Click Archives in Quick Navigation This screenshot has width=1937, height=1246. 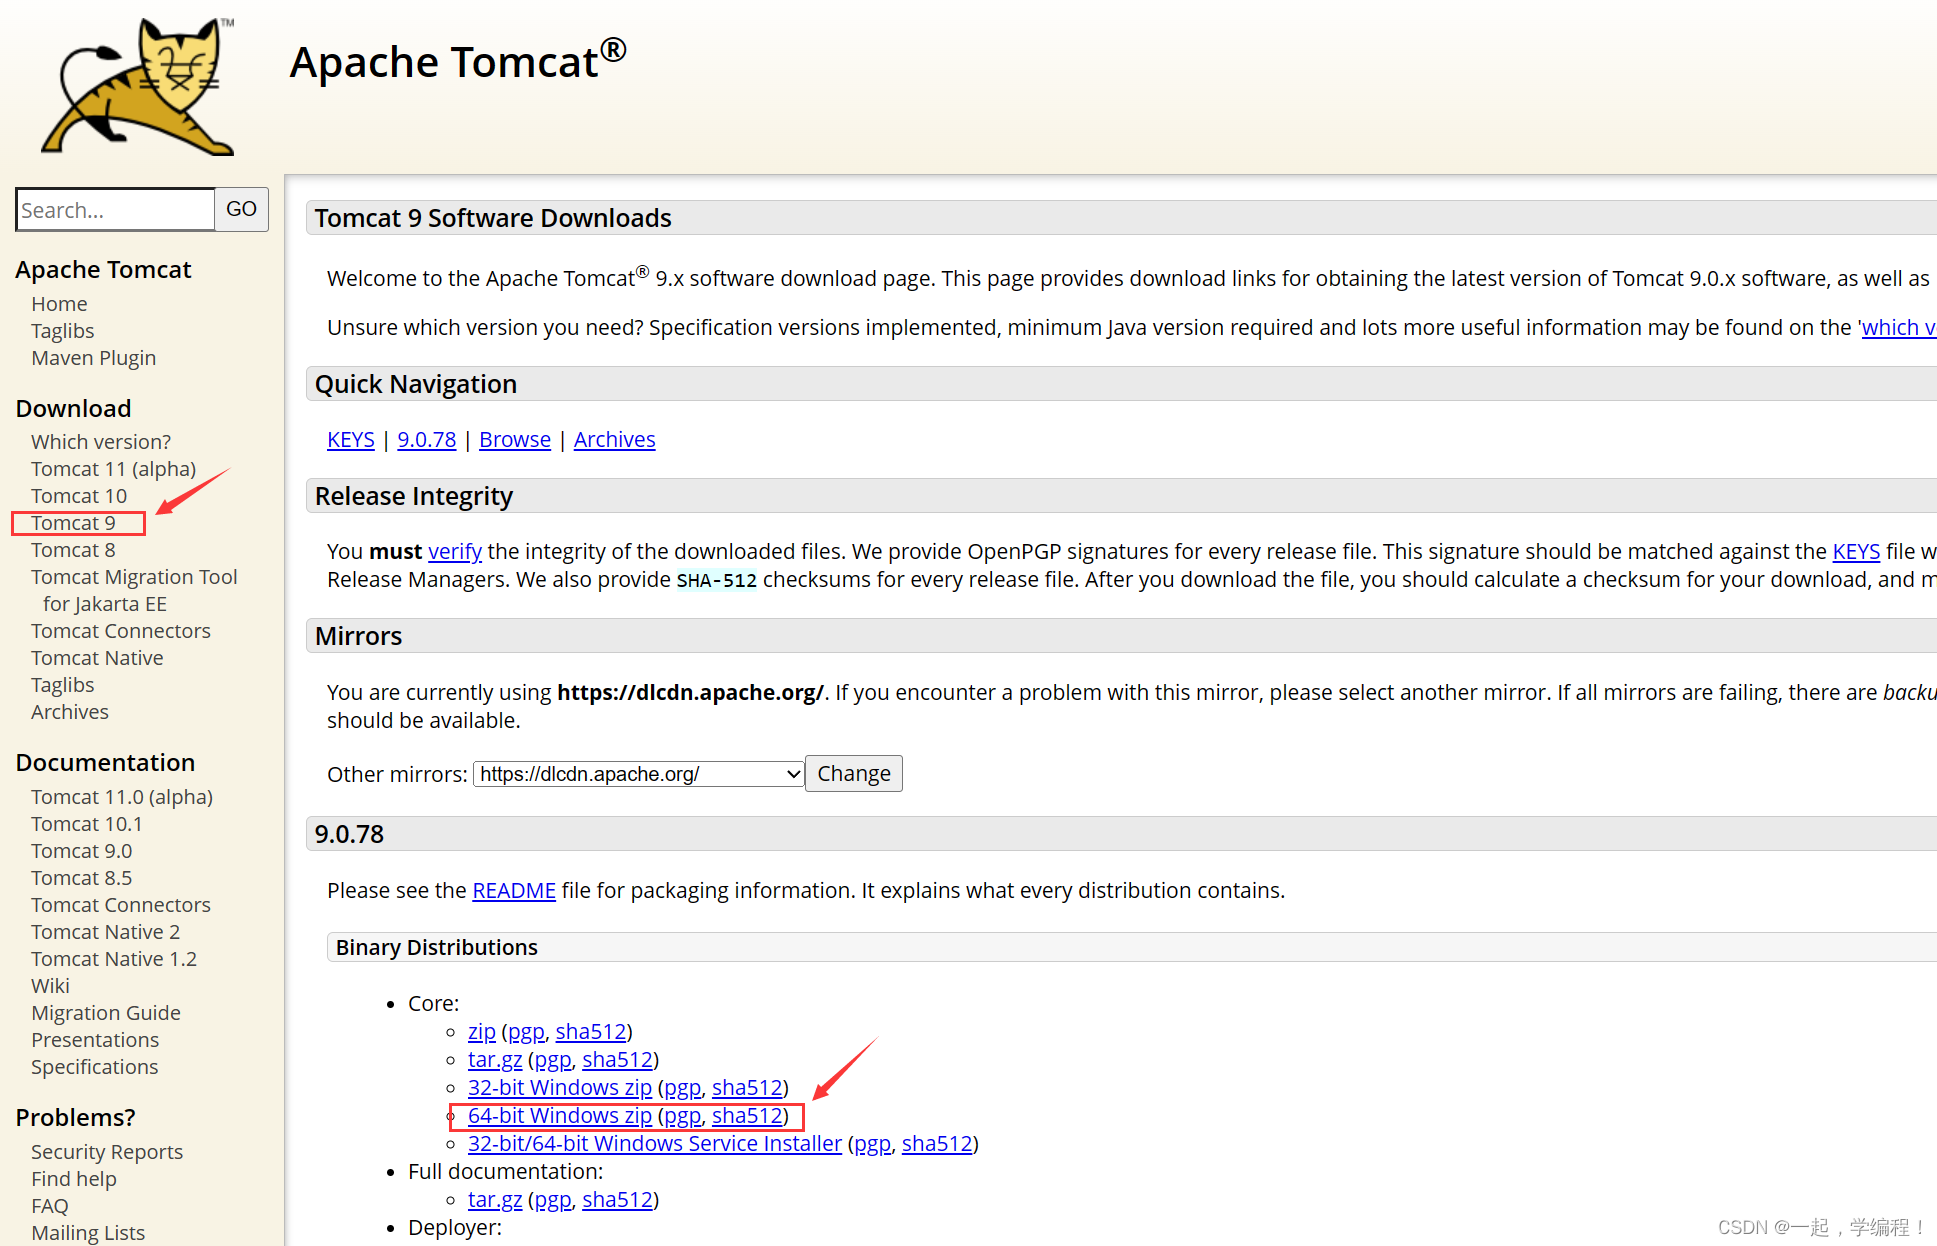click(x=615, y=439)
